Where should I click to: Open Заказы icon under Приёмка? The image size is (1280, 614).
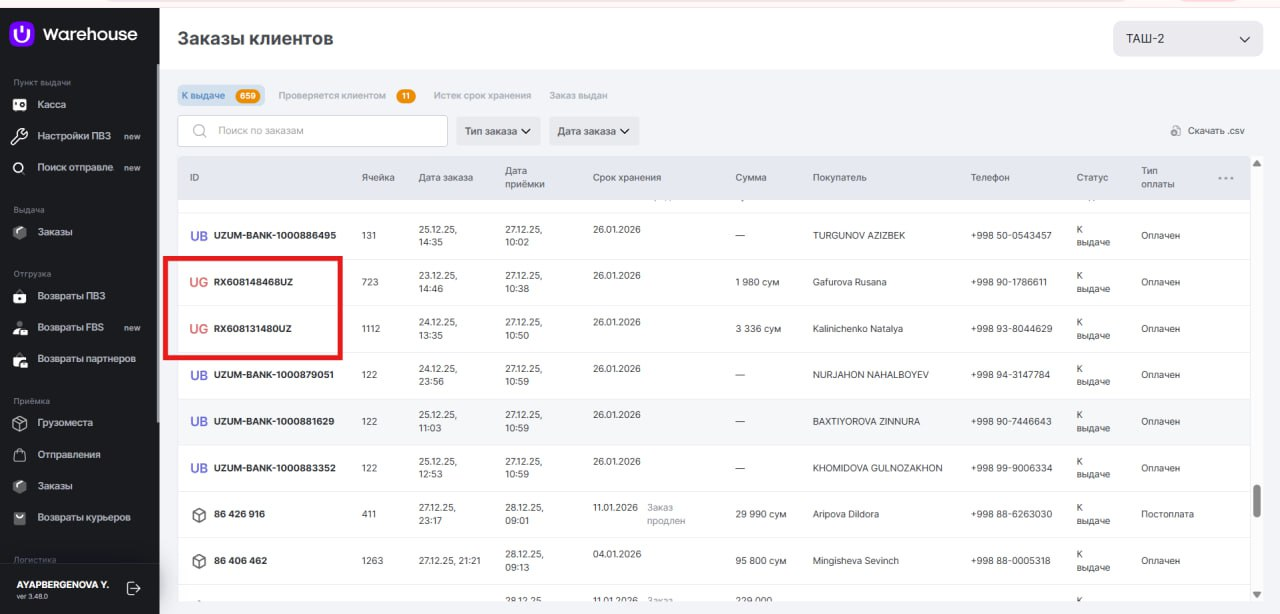pyautogui.click(x=19, y=486)
